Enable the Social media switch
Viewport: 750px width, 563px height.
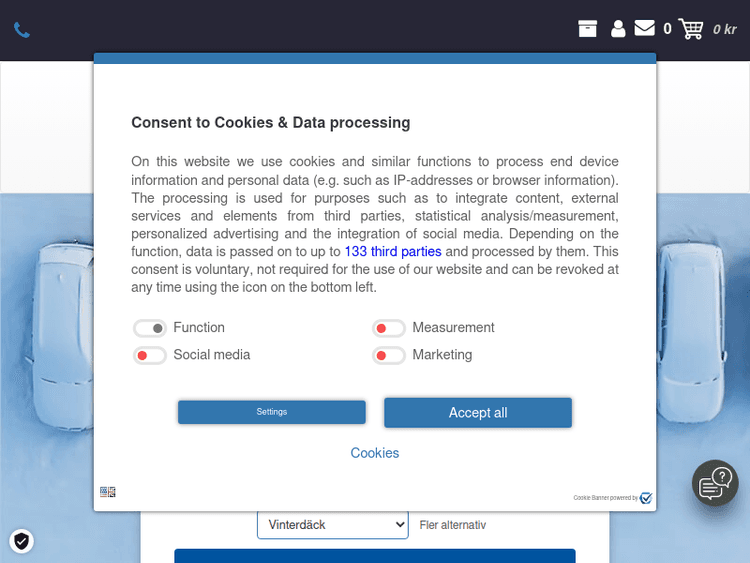(x=150, y=355)
